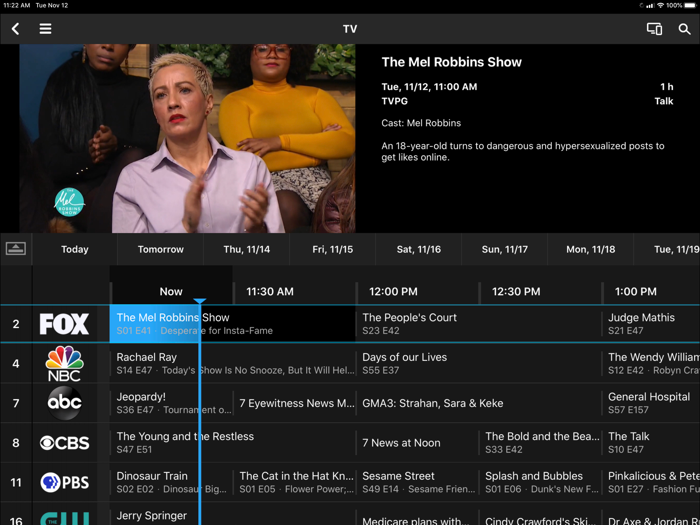The image size is (700, 525).
Task: Open The Young and the Restless listing
Action: tap(233, 442)
